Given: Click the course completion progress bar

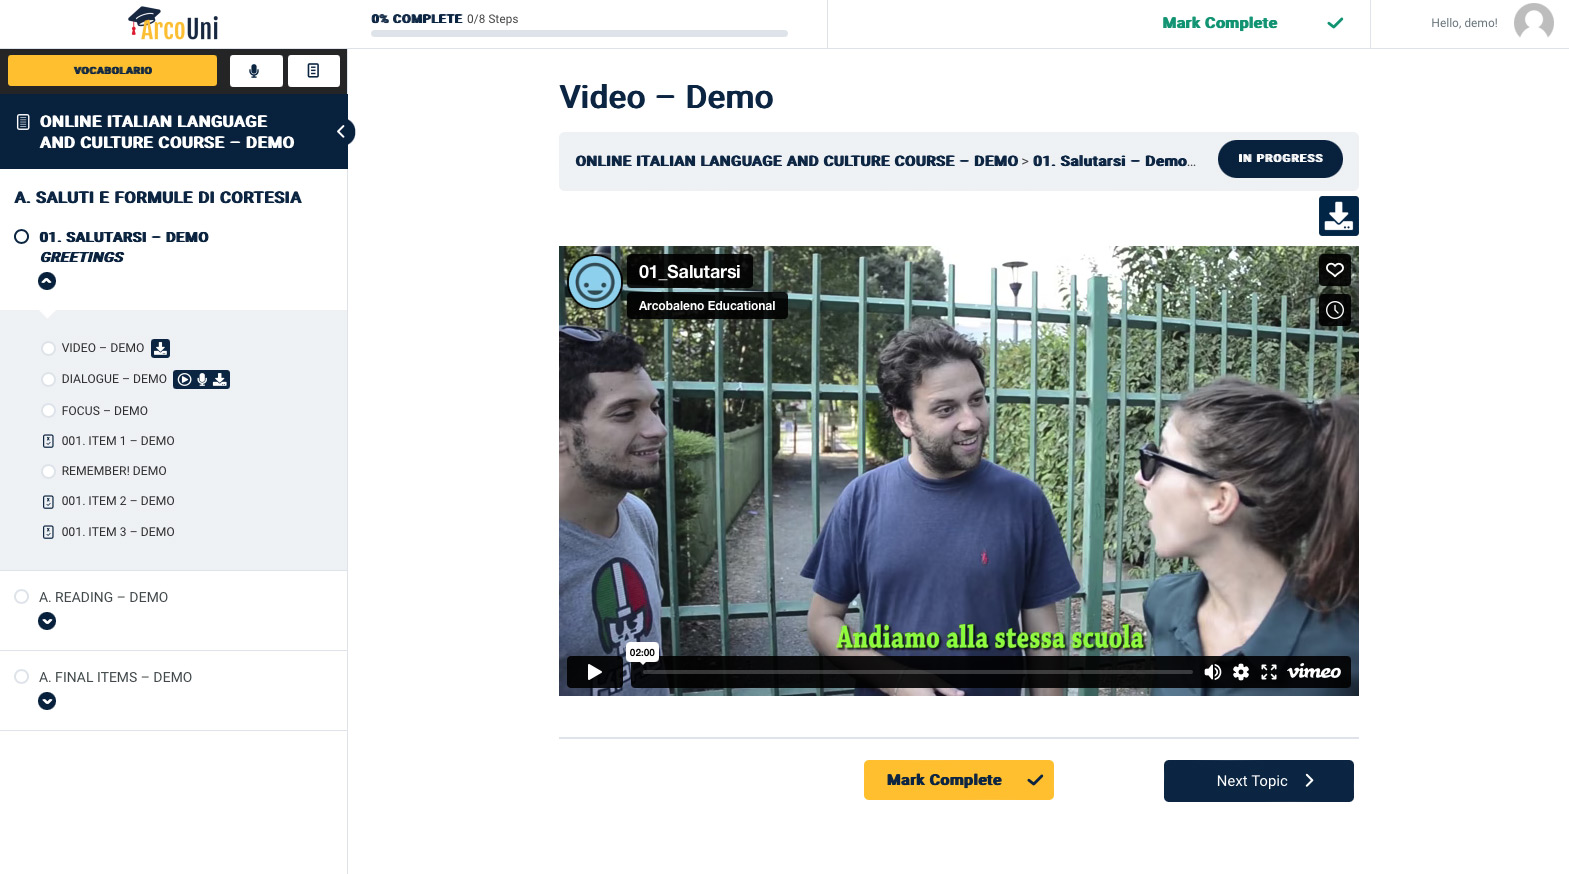Looking at the screenshot, I should pos(579,33).
